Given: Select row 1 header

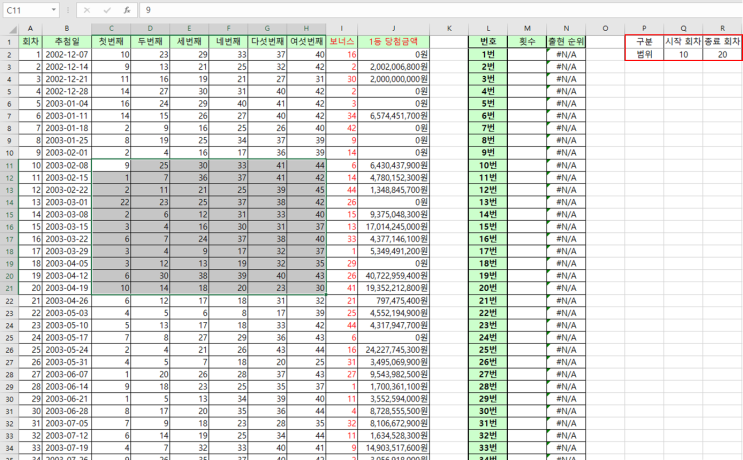Looking at the screenshot, I should coord(9,42).
